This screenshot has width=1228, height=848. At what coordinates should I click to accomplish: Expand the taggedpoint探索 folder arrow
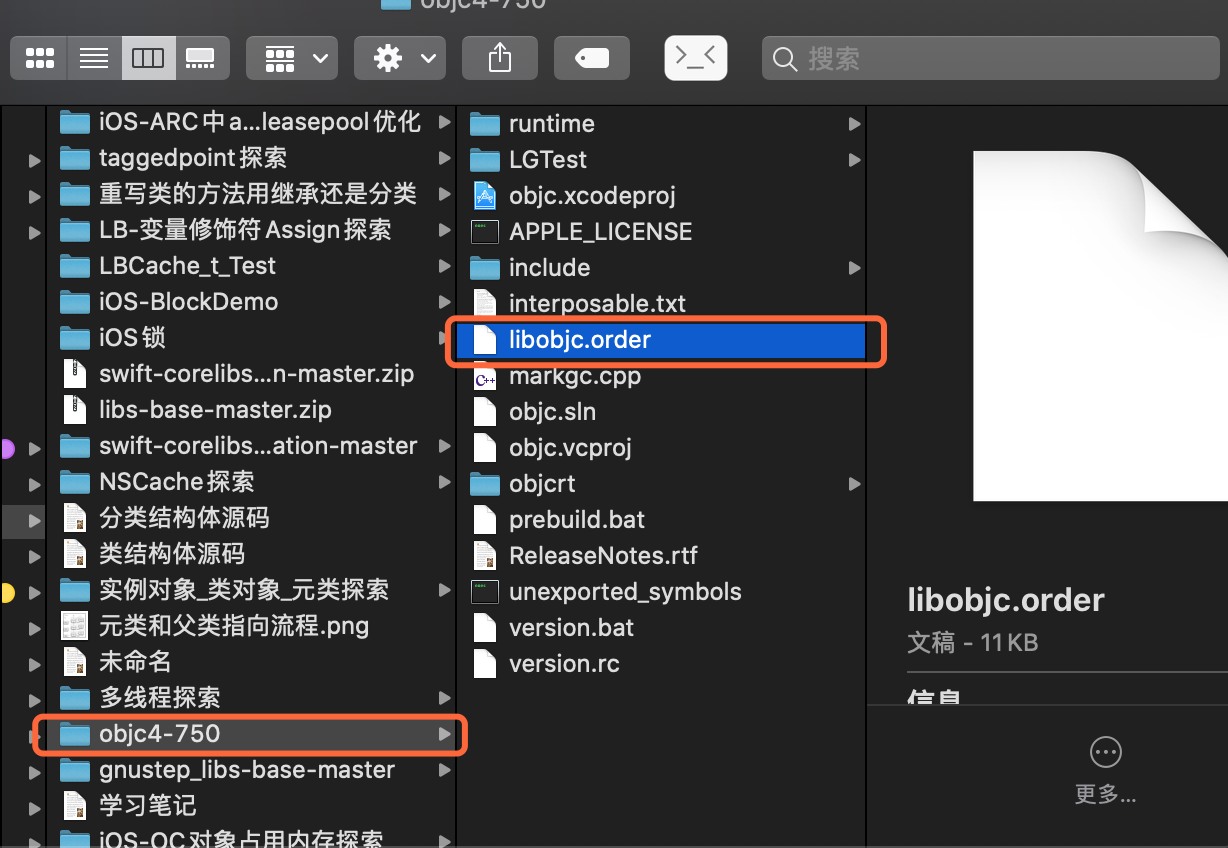(444, 158)
